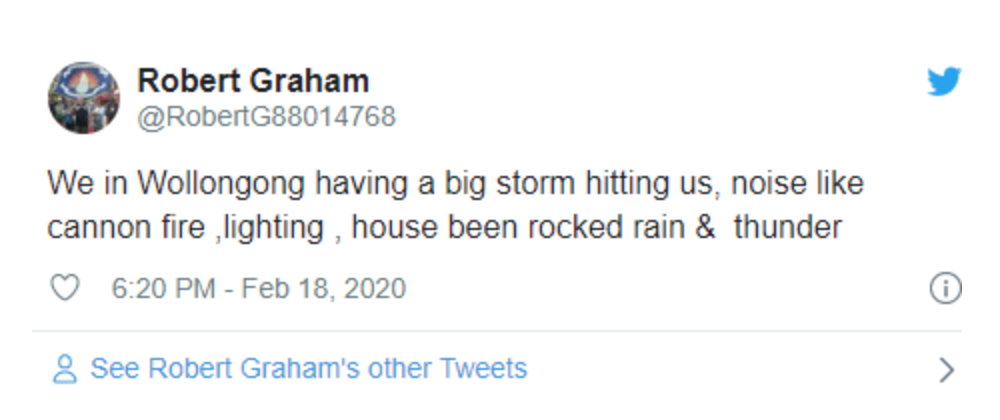Open Robert Graham's round profile avatar
This screenshot has height=420, width=1000.
[x=84, y=98]
